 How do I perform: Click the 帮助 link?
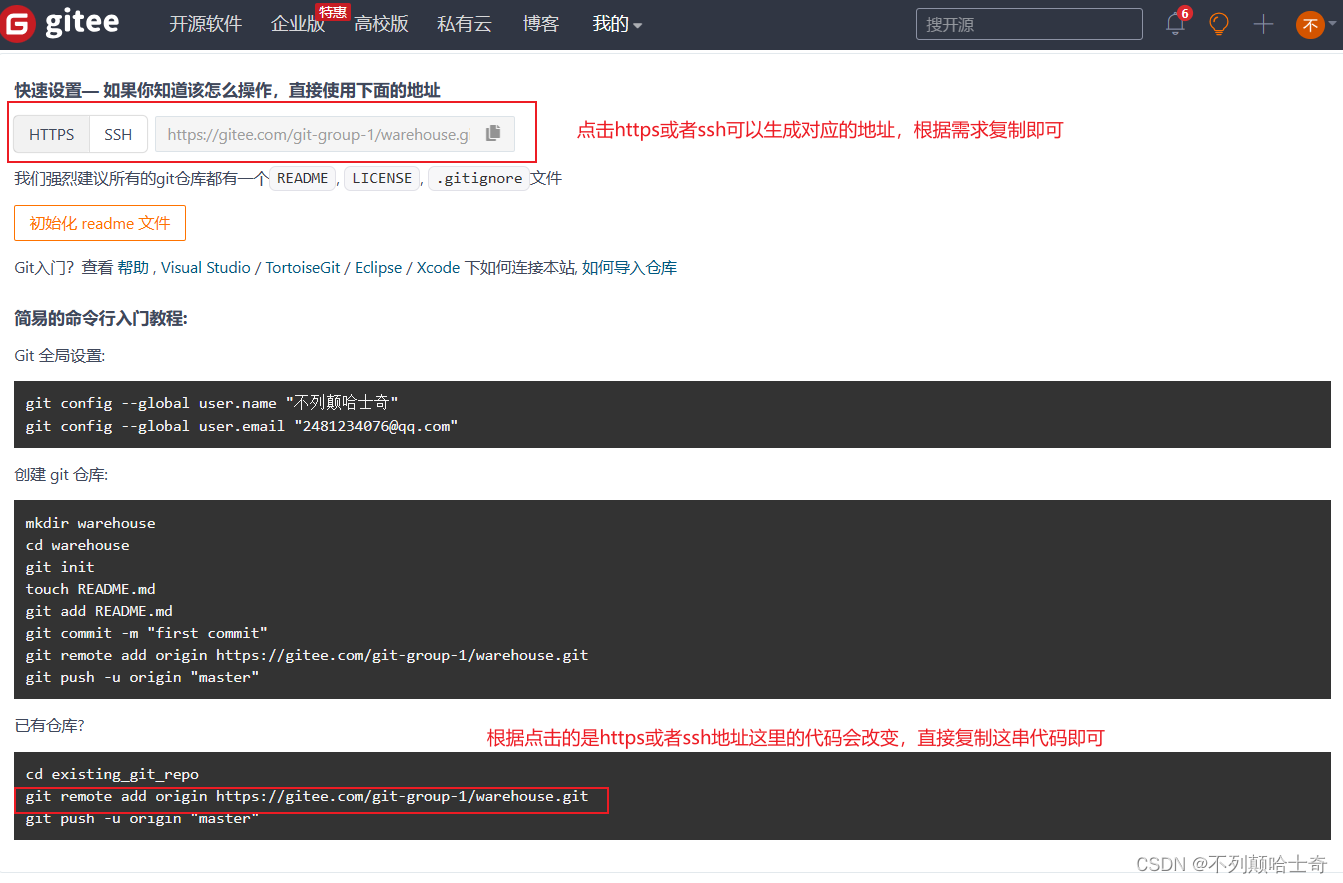[133, 268]
